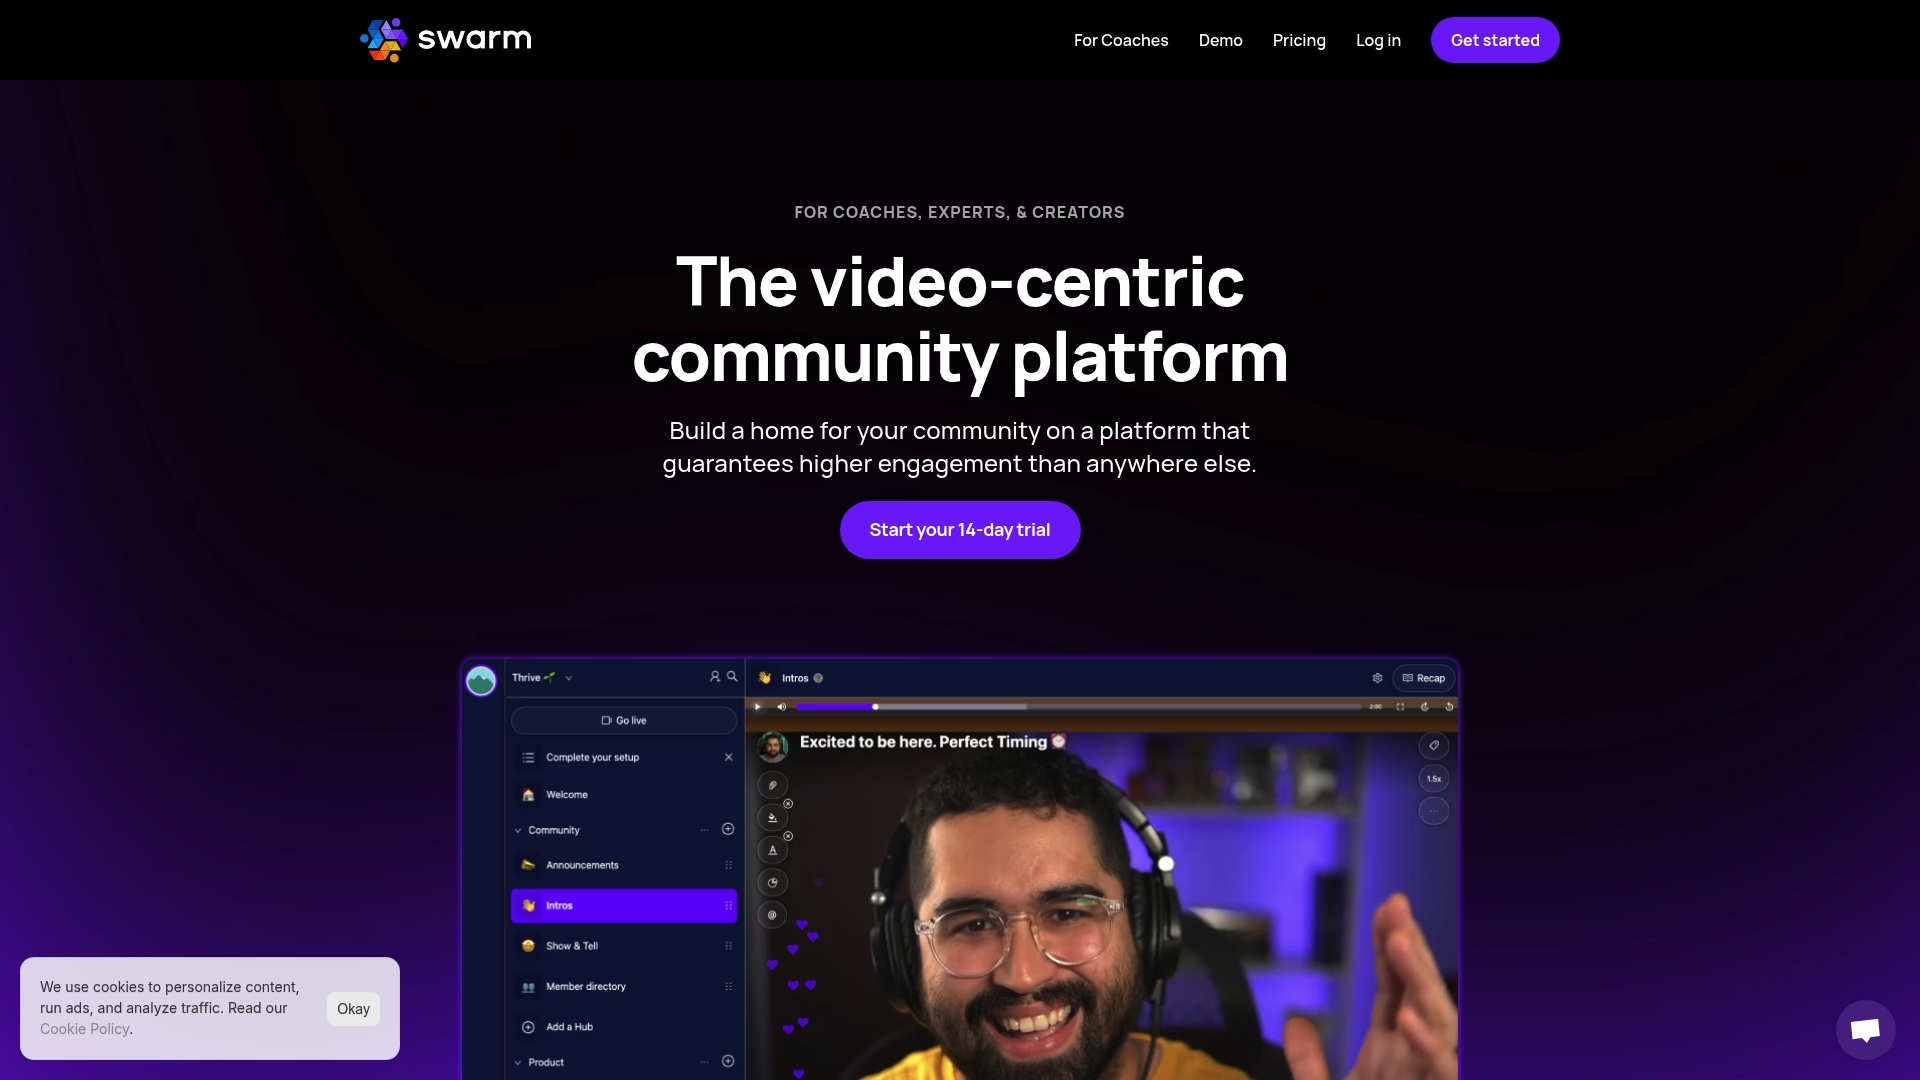Click the Okay button on cookie banner

coord(353,1009)
